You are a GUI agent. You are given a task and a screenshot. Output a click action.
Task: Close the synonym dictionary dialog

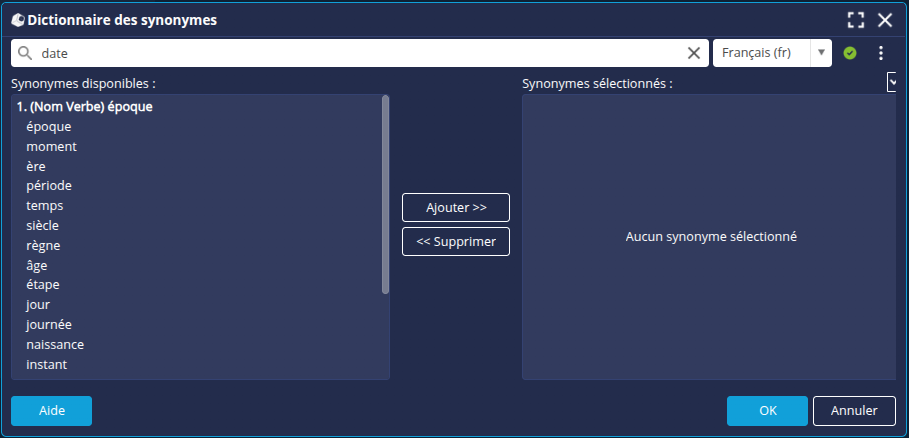click(x=885, y=20)
